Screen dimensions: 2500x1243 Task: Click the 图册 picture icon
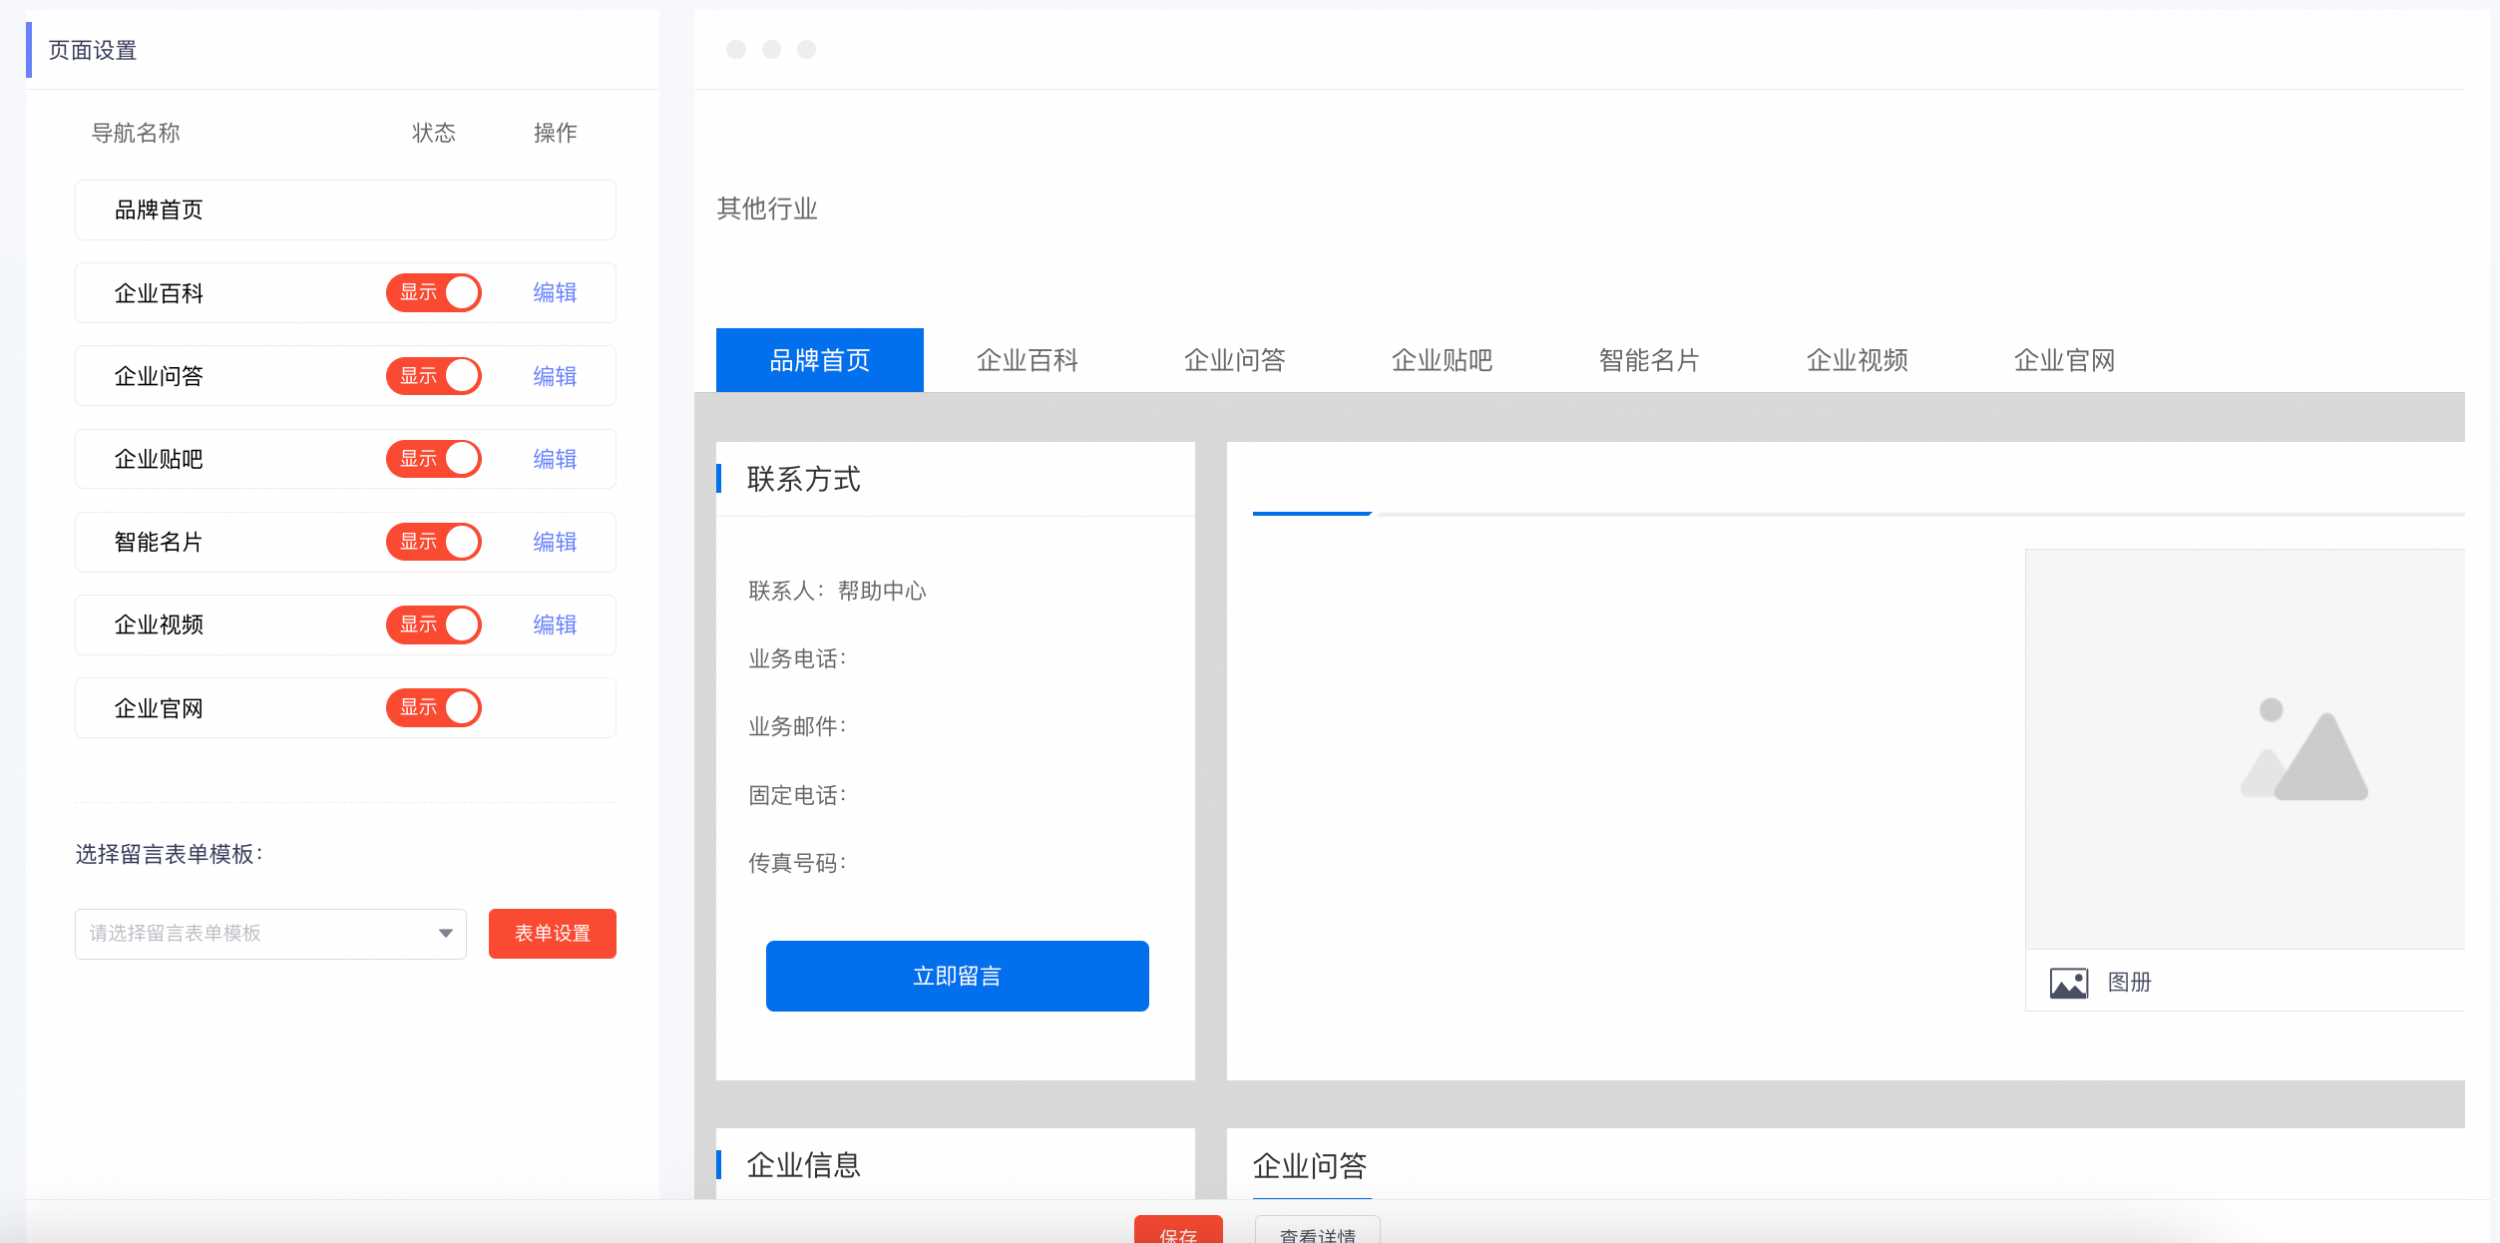2069,983
